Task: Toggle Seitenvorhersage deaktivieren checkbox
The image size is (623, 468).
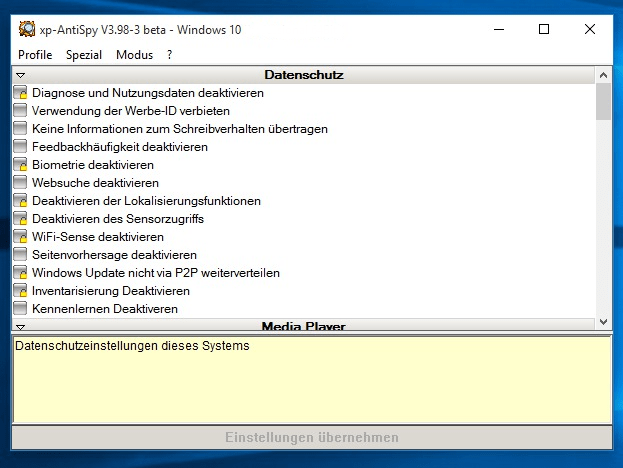Action: pyautogui.click(x=20, y=254)
